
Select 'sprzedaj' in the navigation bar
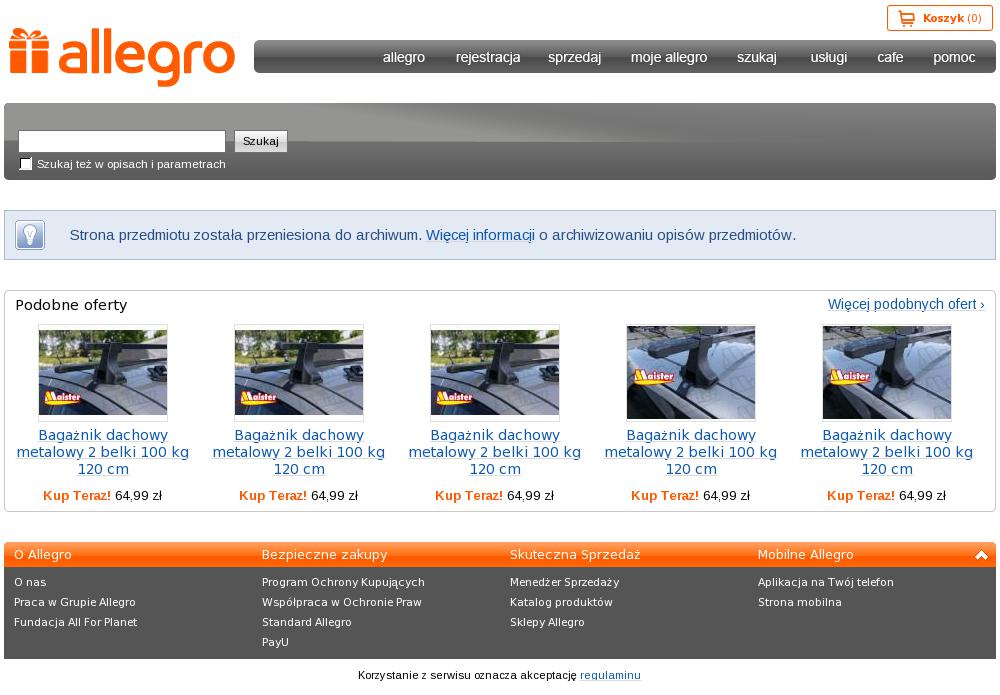(574, 57)
